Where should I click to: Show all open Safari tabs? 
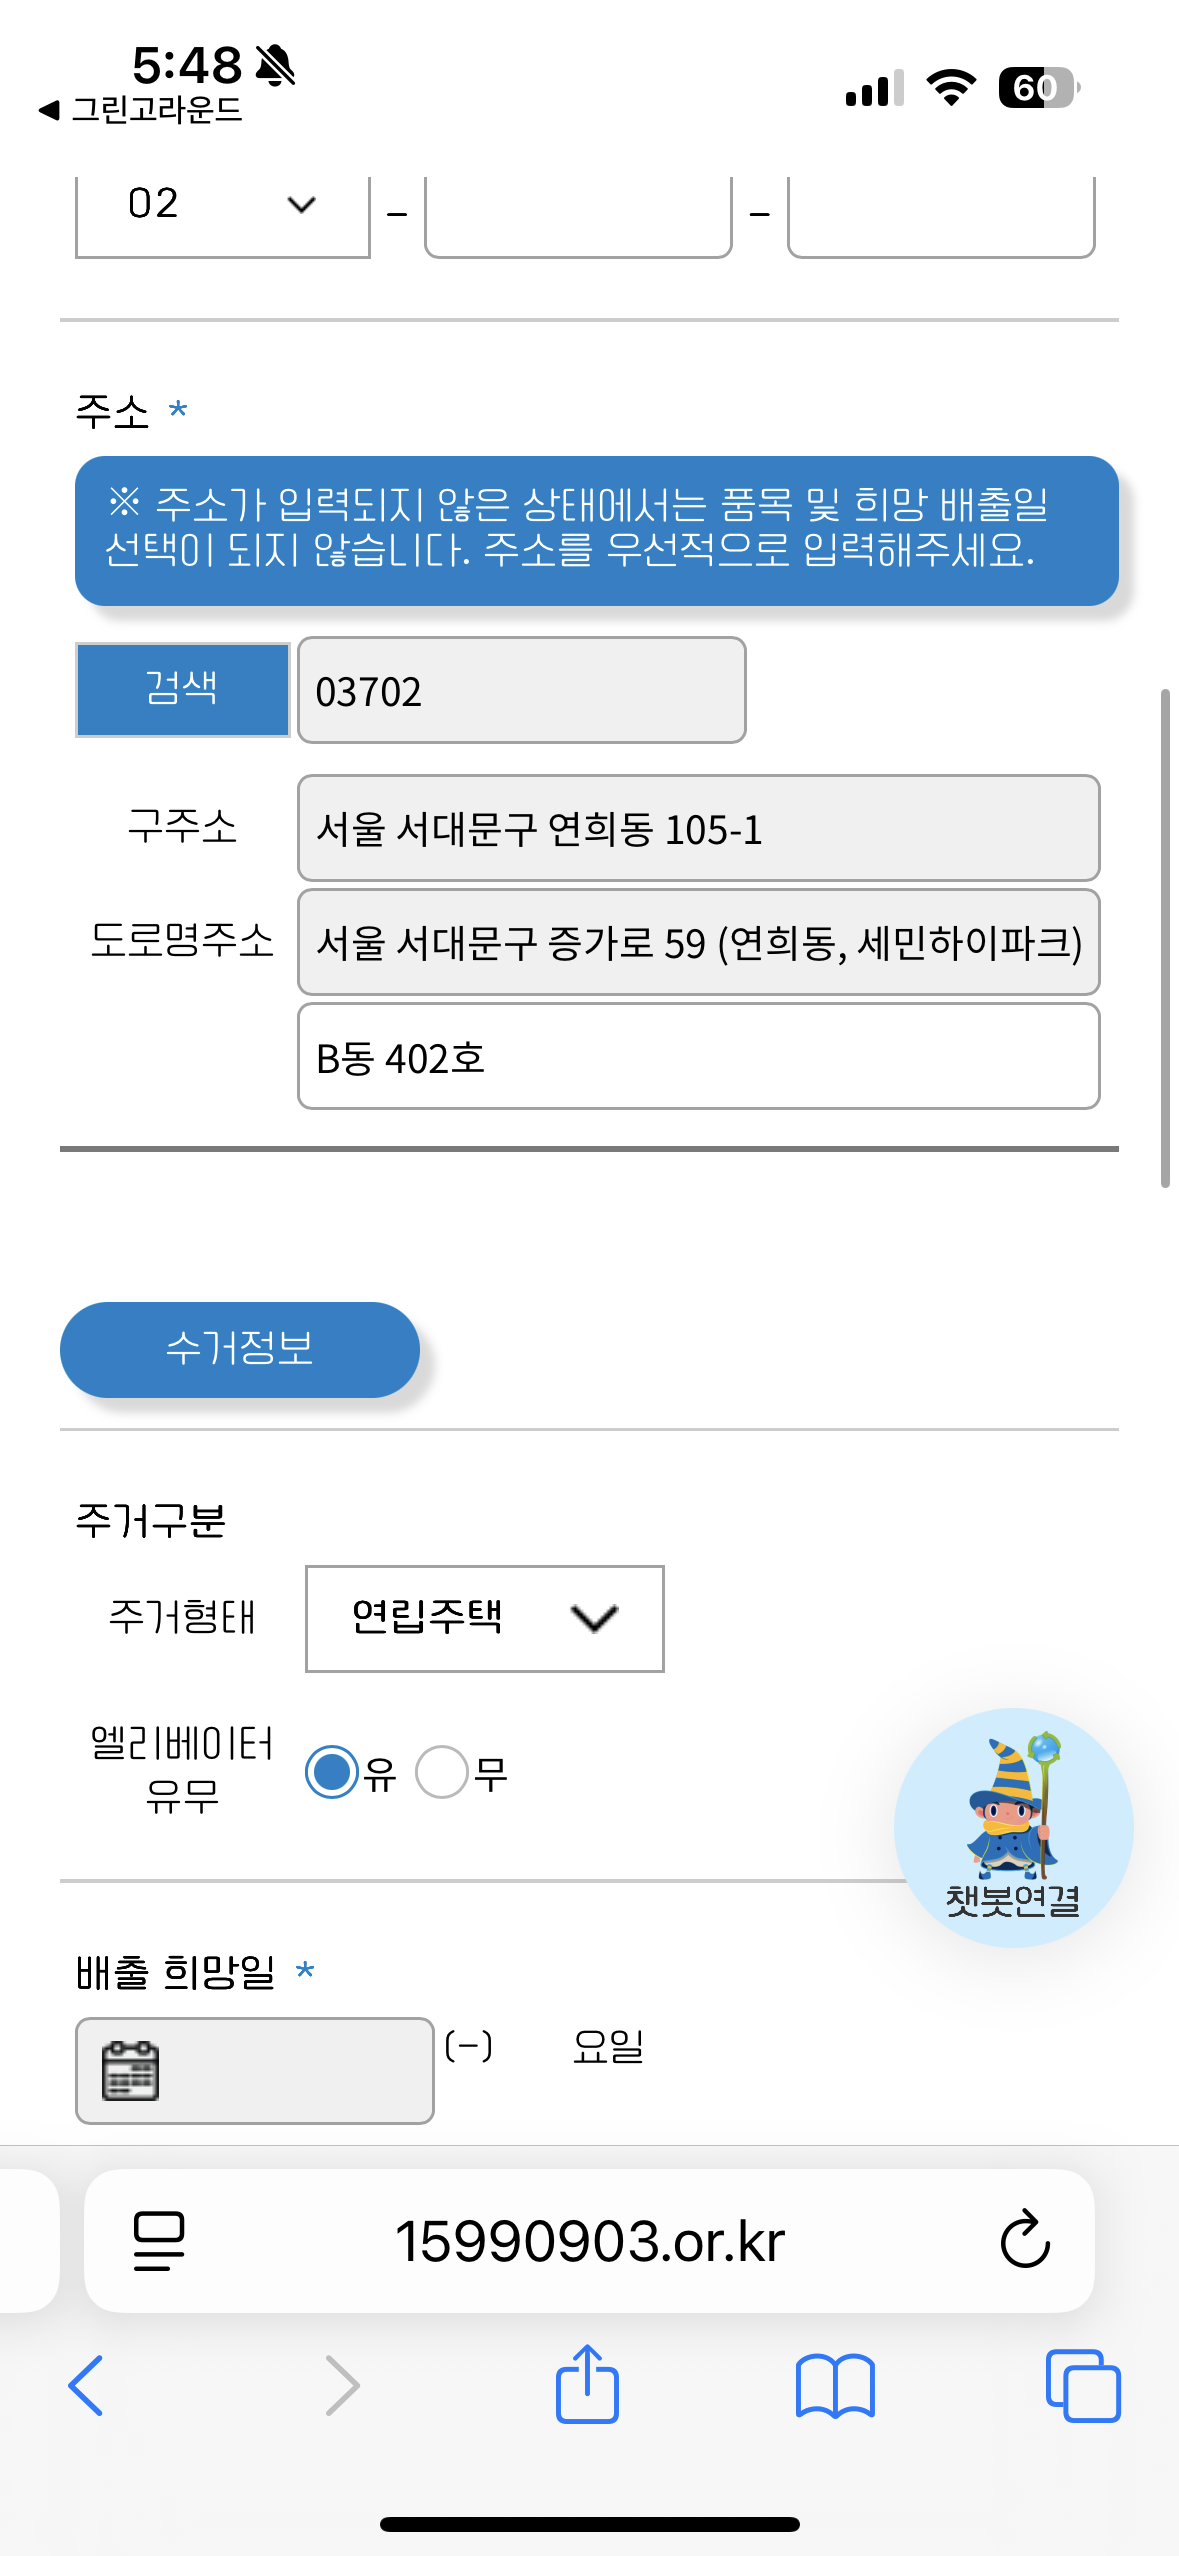click(1082, 2385)
